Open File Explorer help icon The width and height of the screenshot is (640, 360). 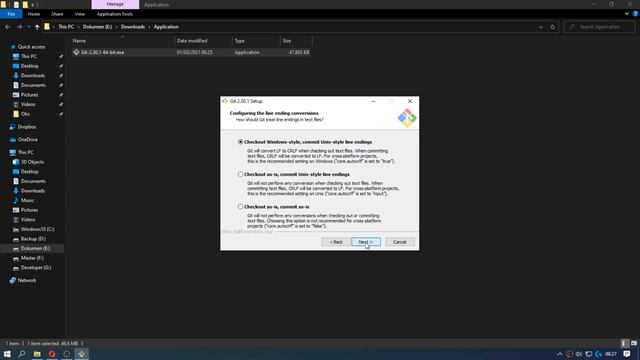pos(635,14)
